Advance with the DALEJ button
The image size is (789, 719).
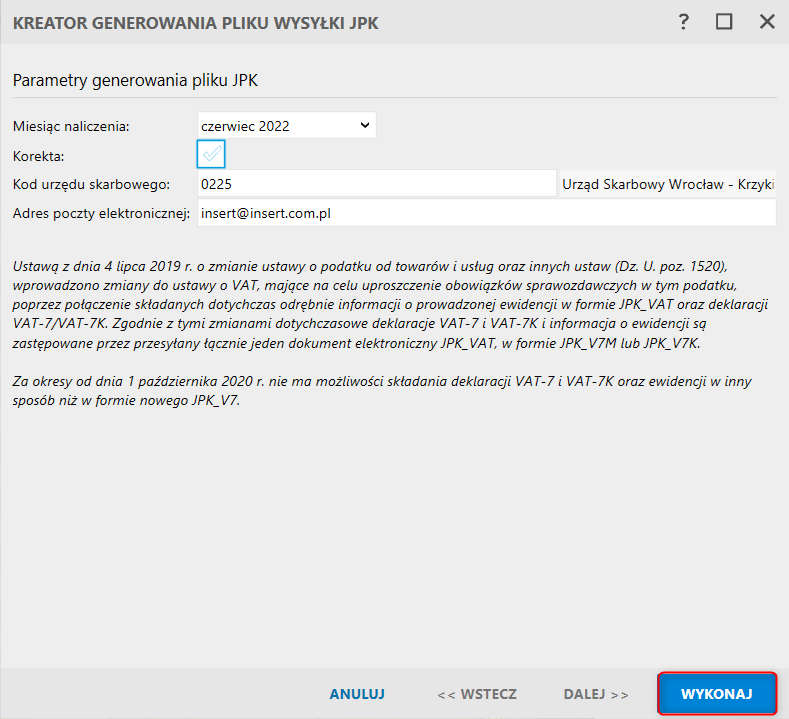[596, 694]
